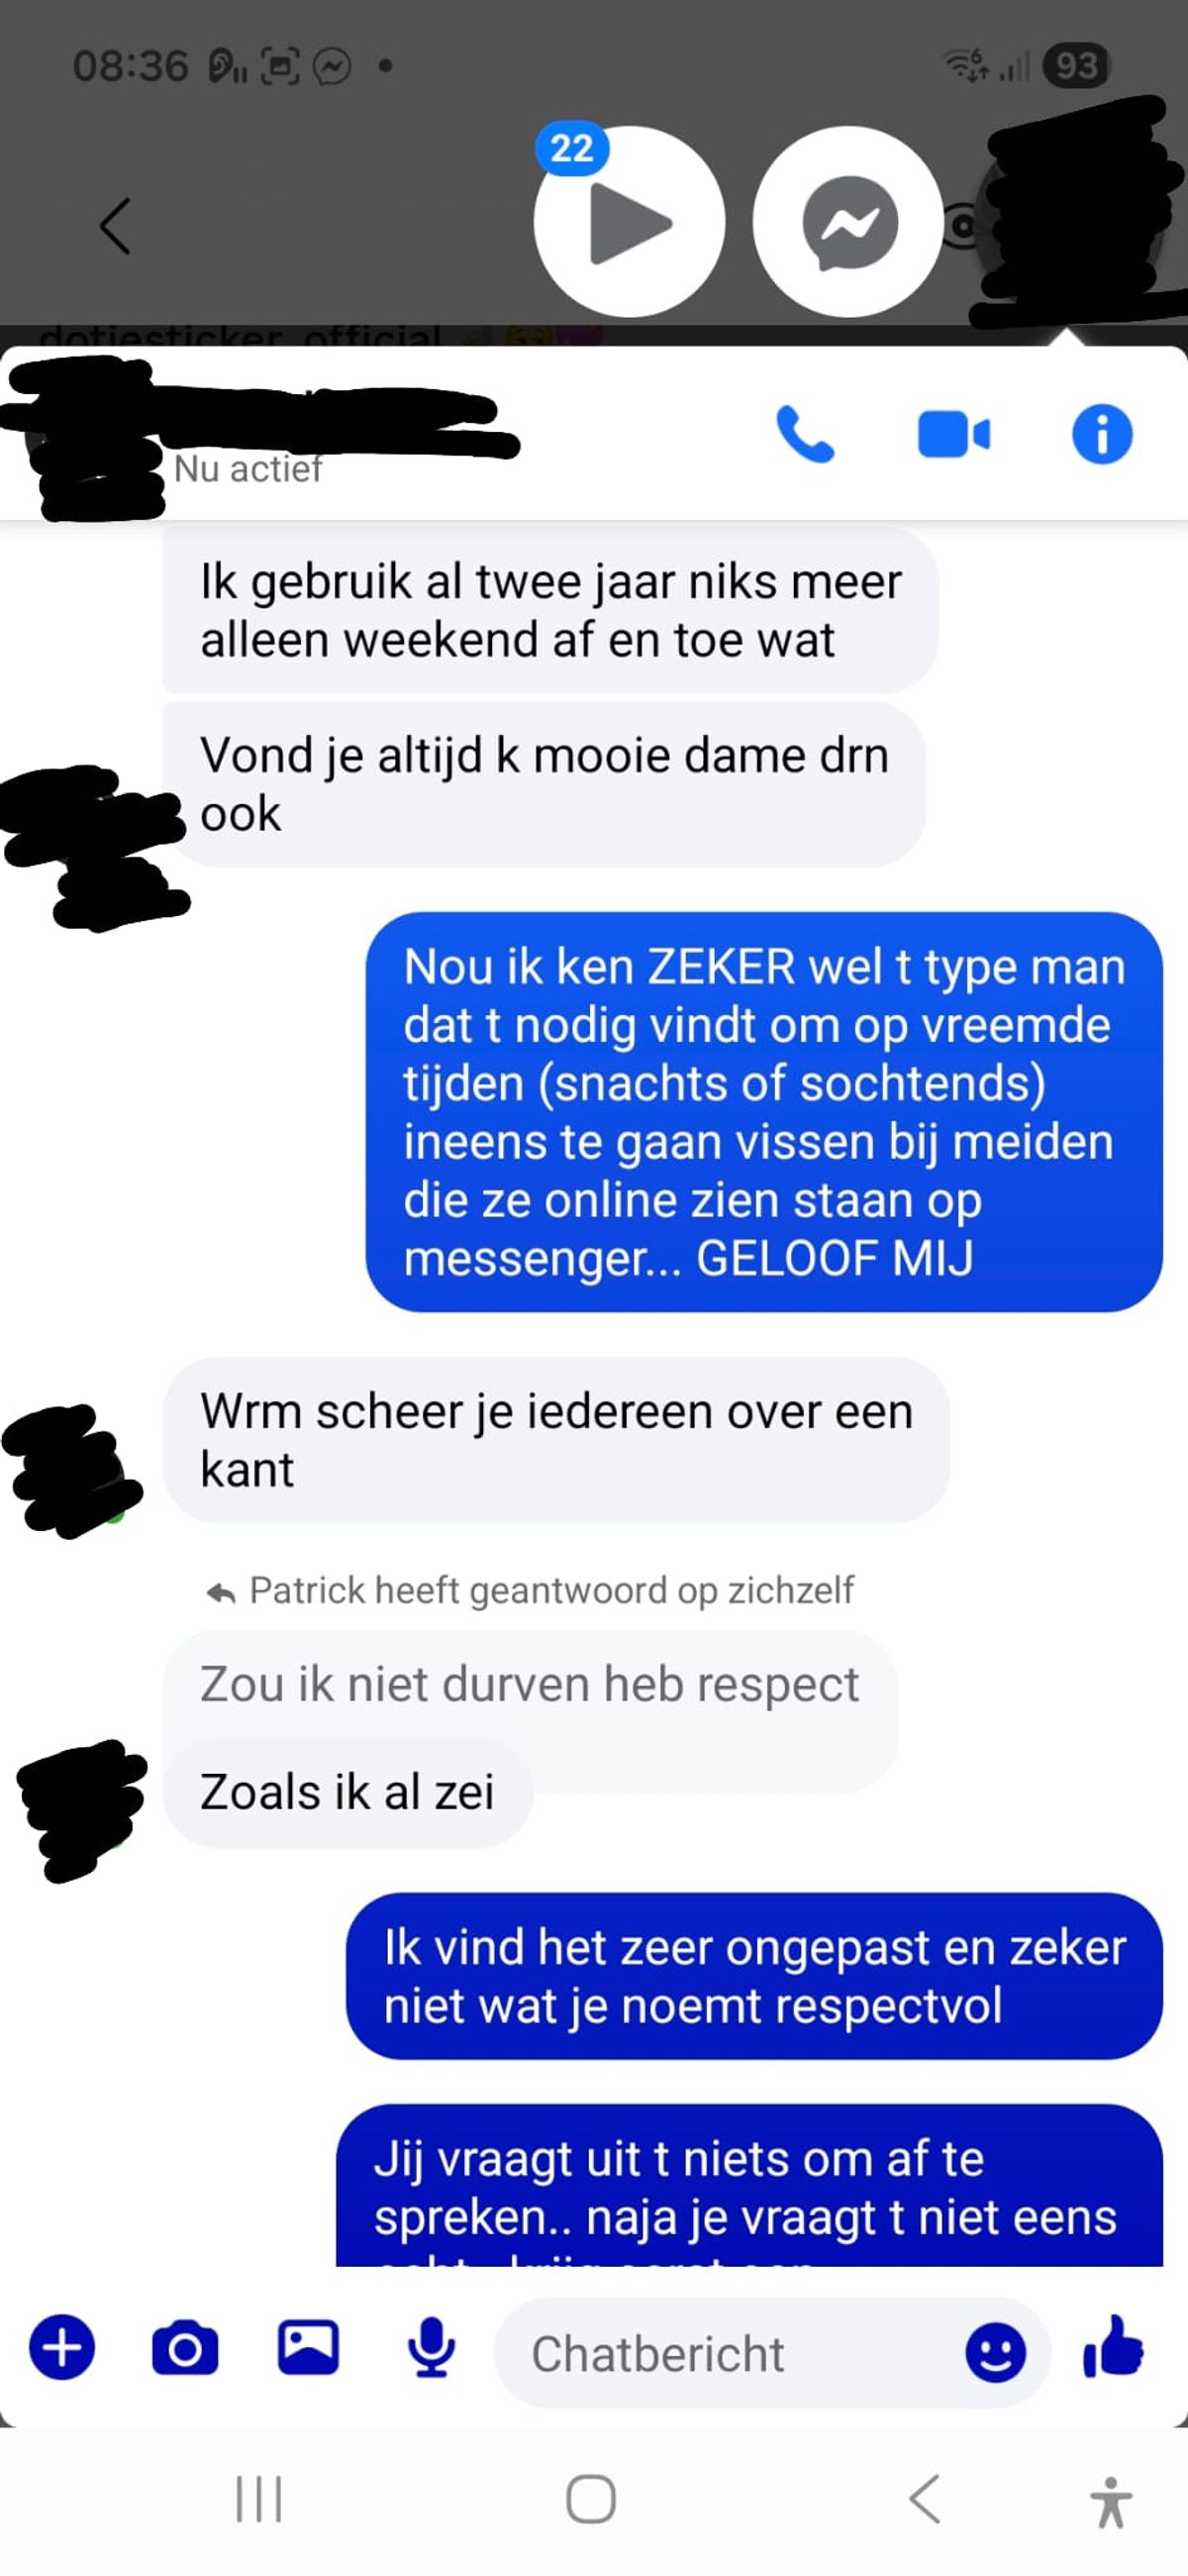Select the 'Nou ik ken ZEKER' blue message

(764, 1112)
